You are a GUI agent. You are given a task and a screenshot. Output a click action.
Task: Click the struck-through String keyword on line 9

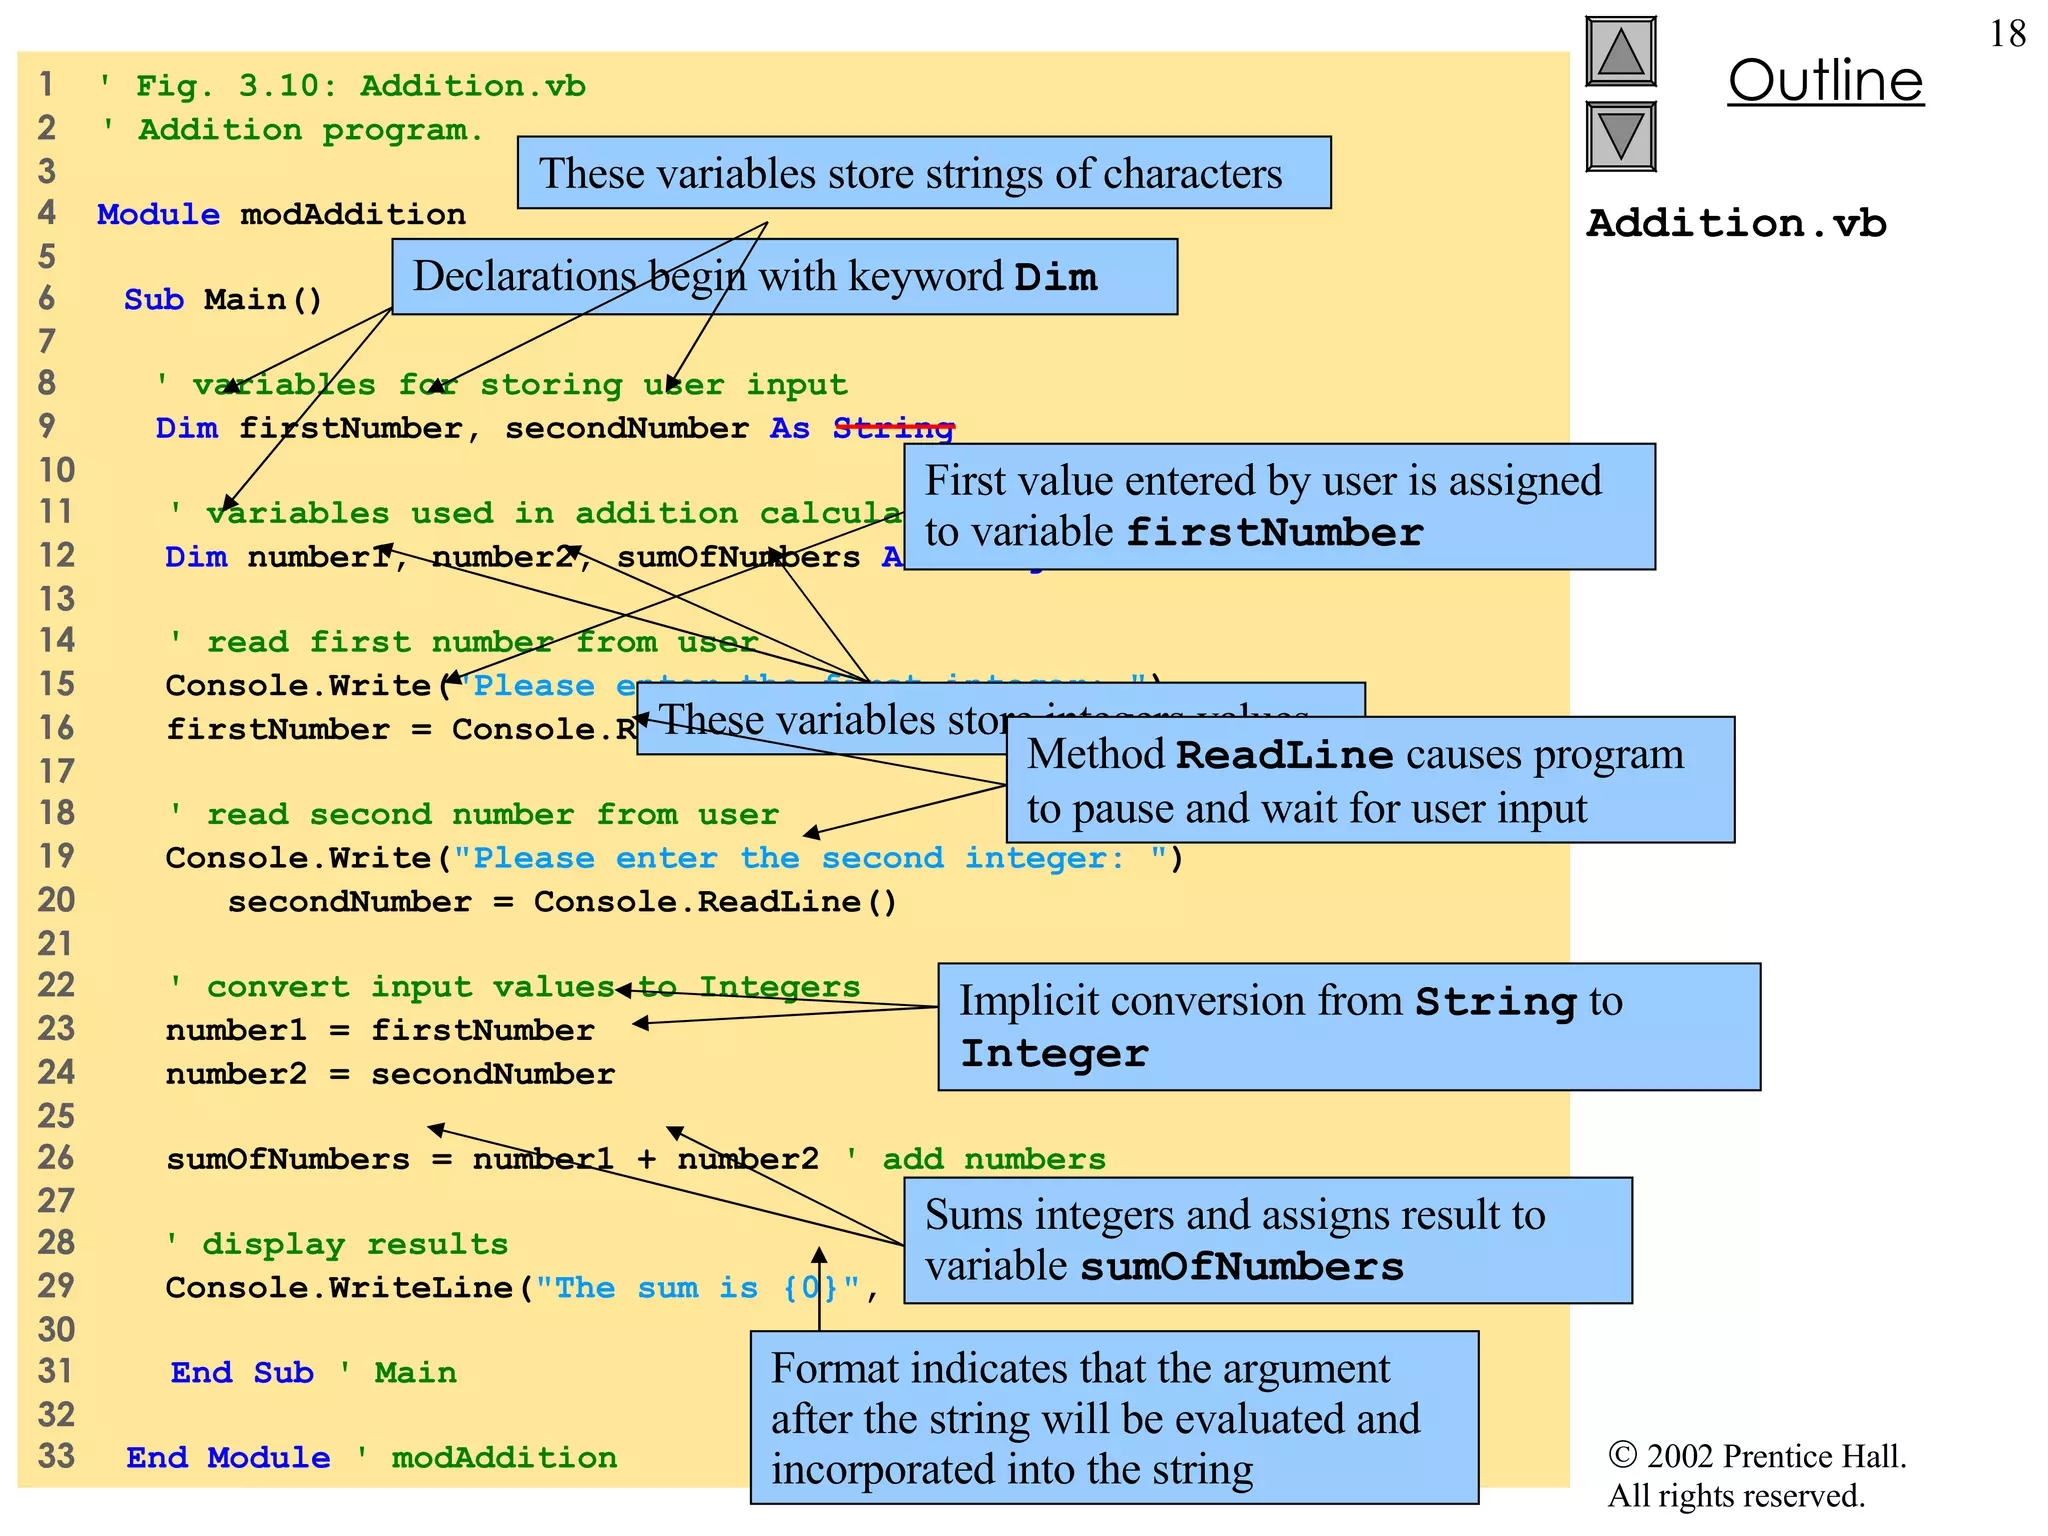[893, 429]
